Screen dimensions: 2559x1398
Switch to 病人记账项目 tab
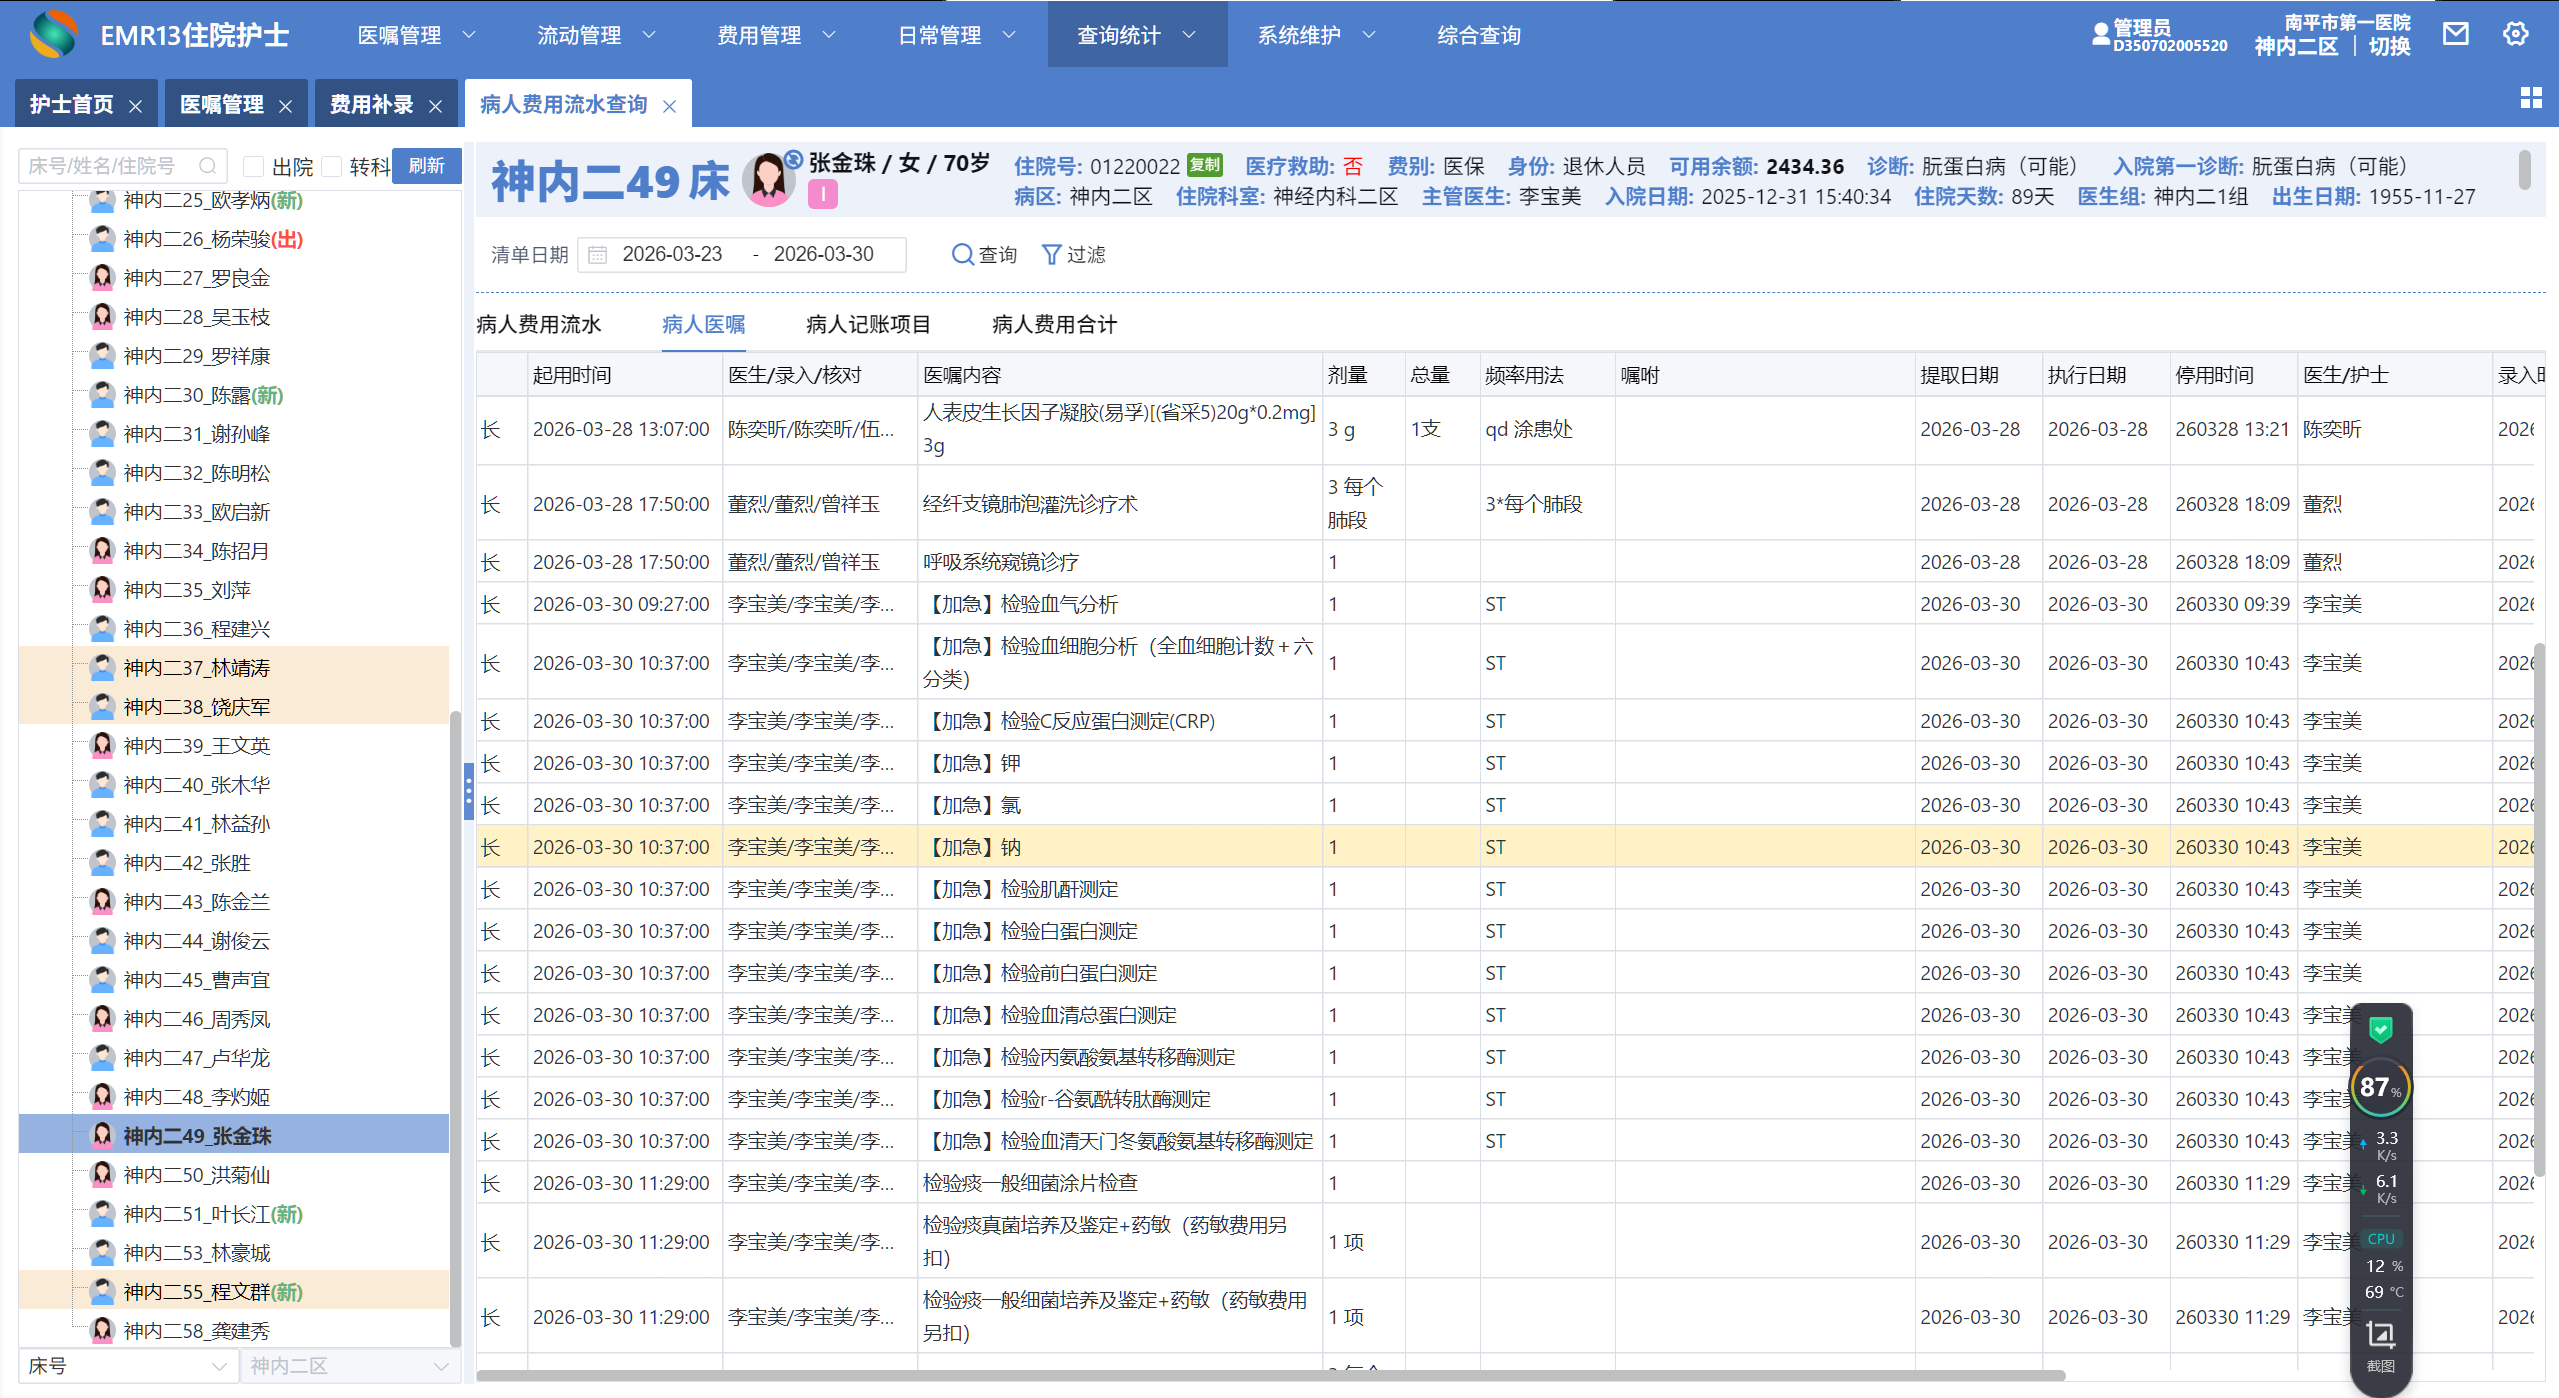pos(867,324)
